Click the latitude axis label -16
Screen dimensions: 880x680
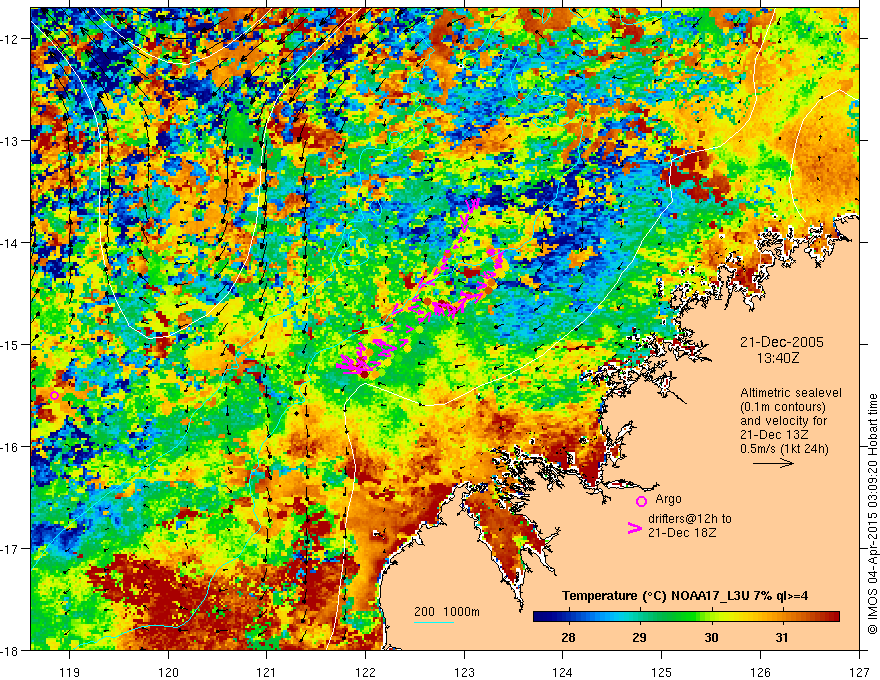pos(10,447)
